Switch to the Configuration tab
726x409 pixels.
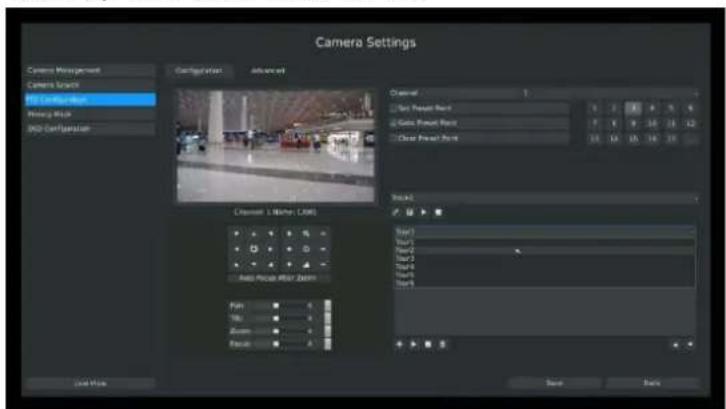coord(199,71)
